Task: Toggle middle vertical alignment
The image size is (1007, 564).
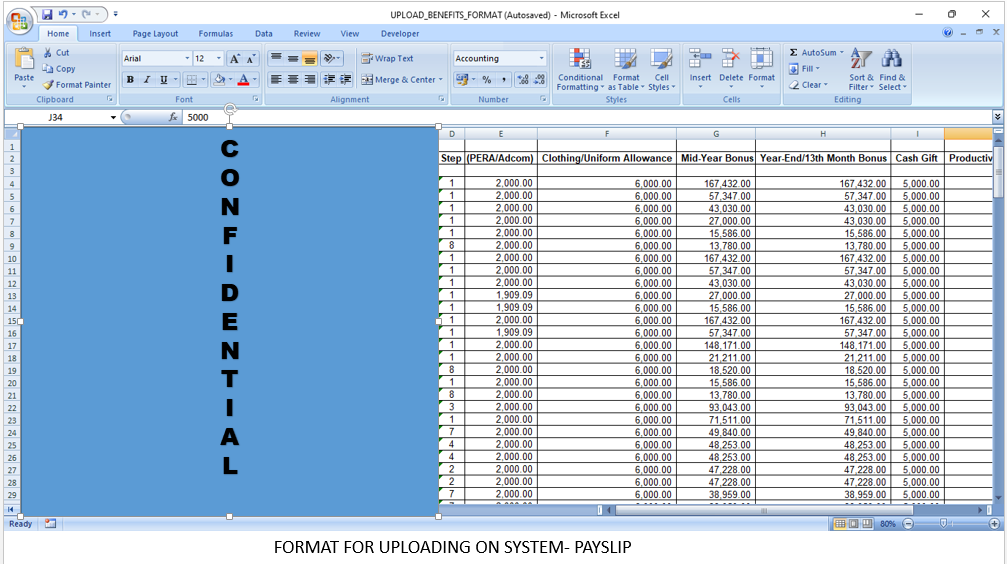Action: (x=293, y=58)
